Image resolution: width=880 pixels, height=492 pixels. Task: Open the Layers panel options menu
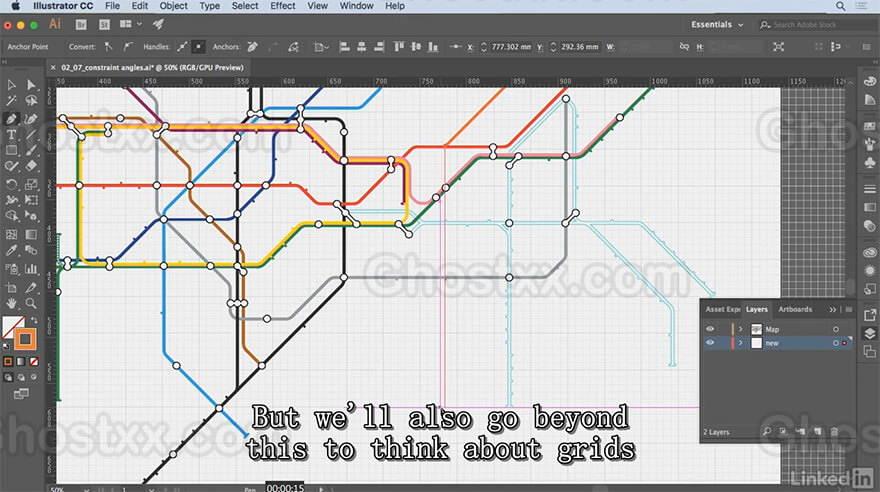click(x=849, y=310)
